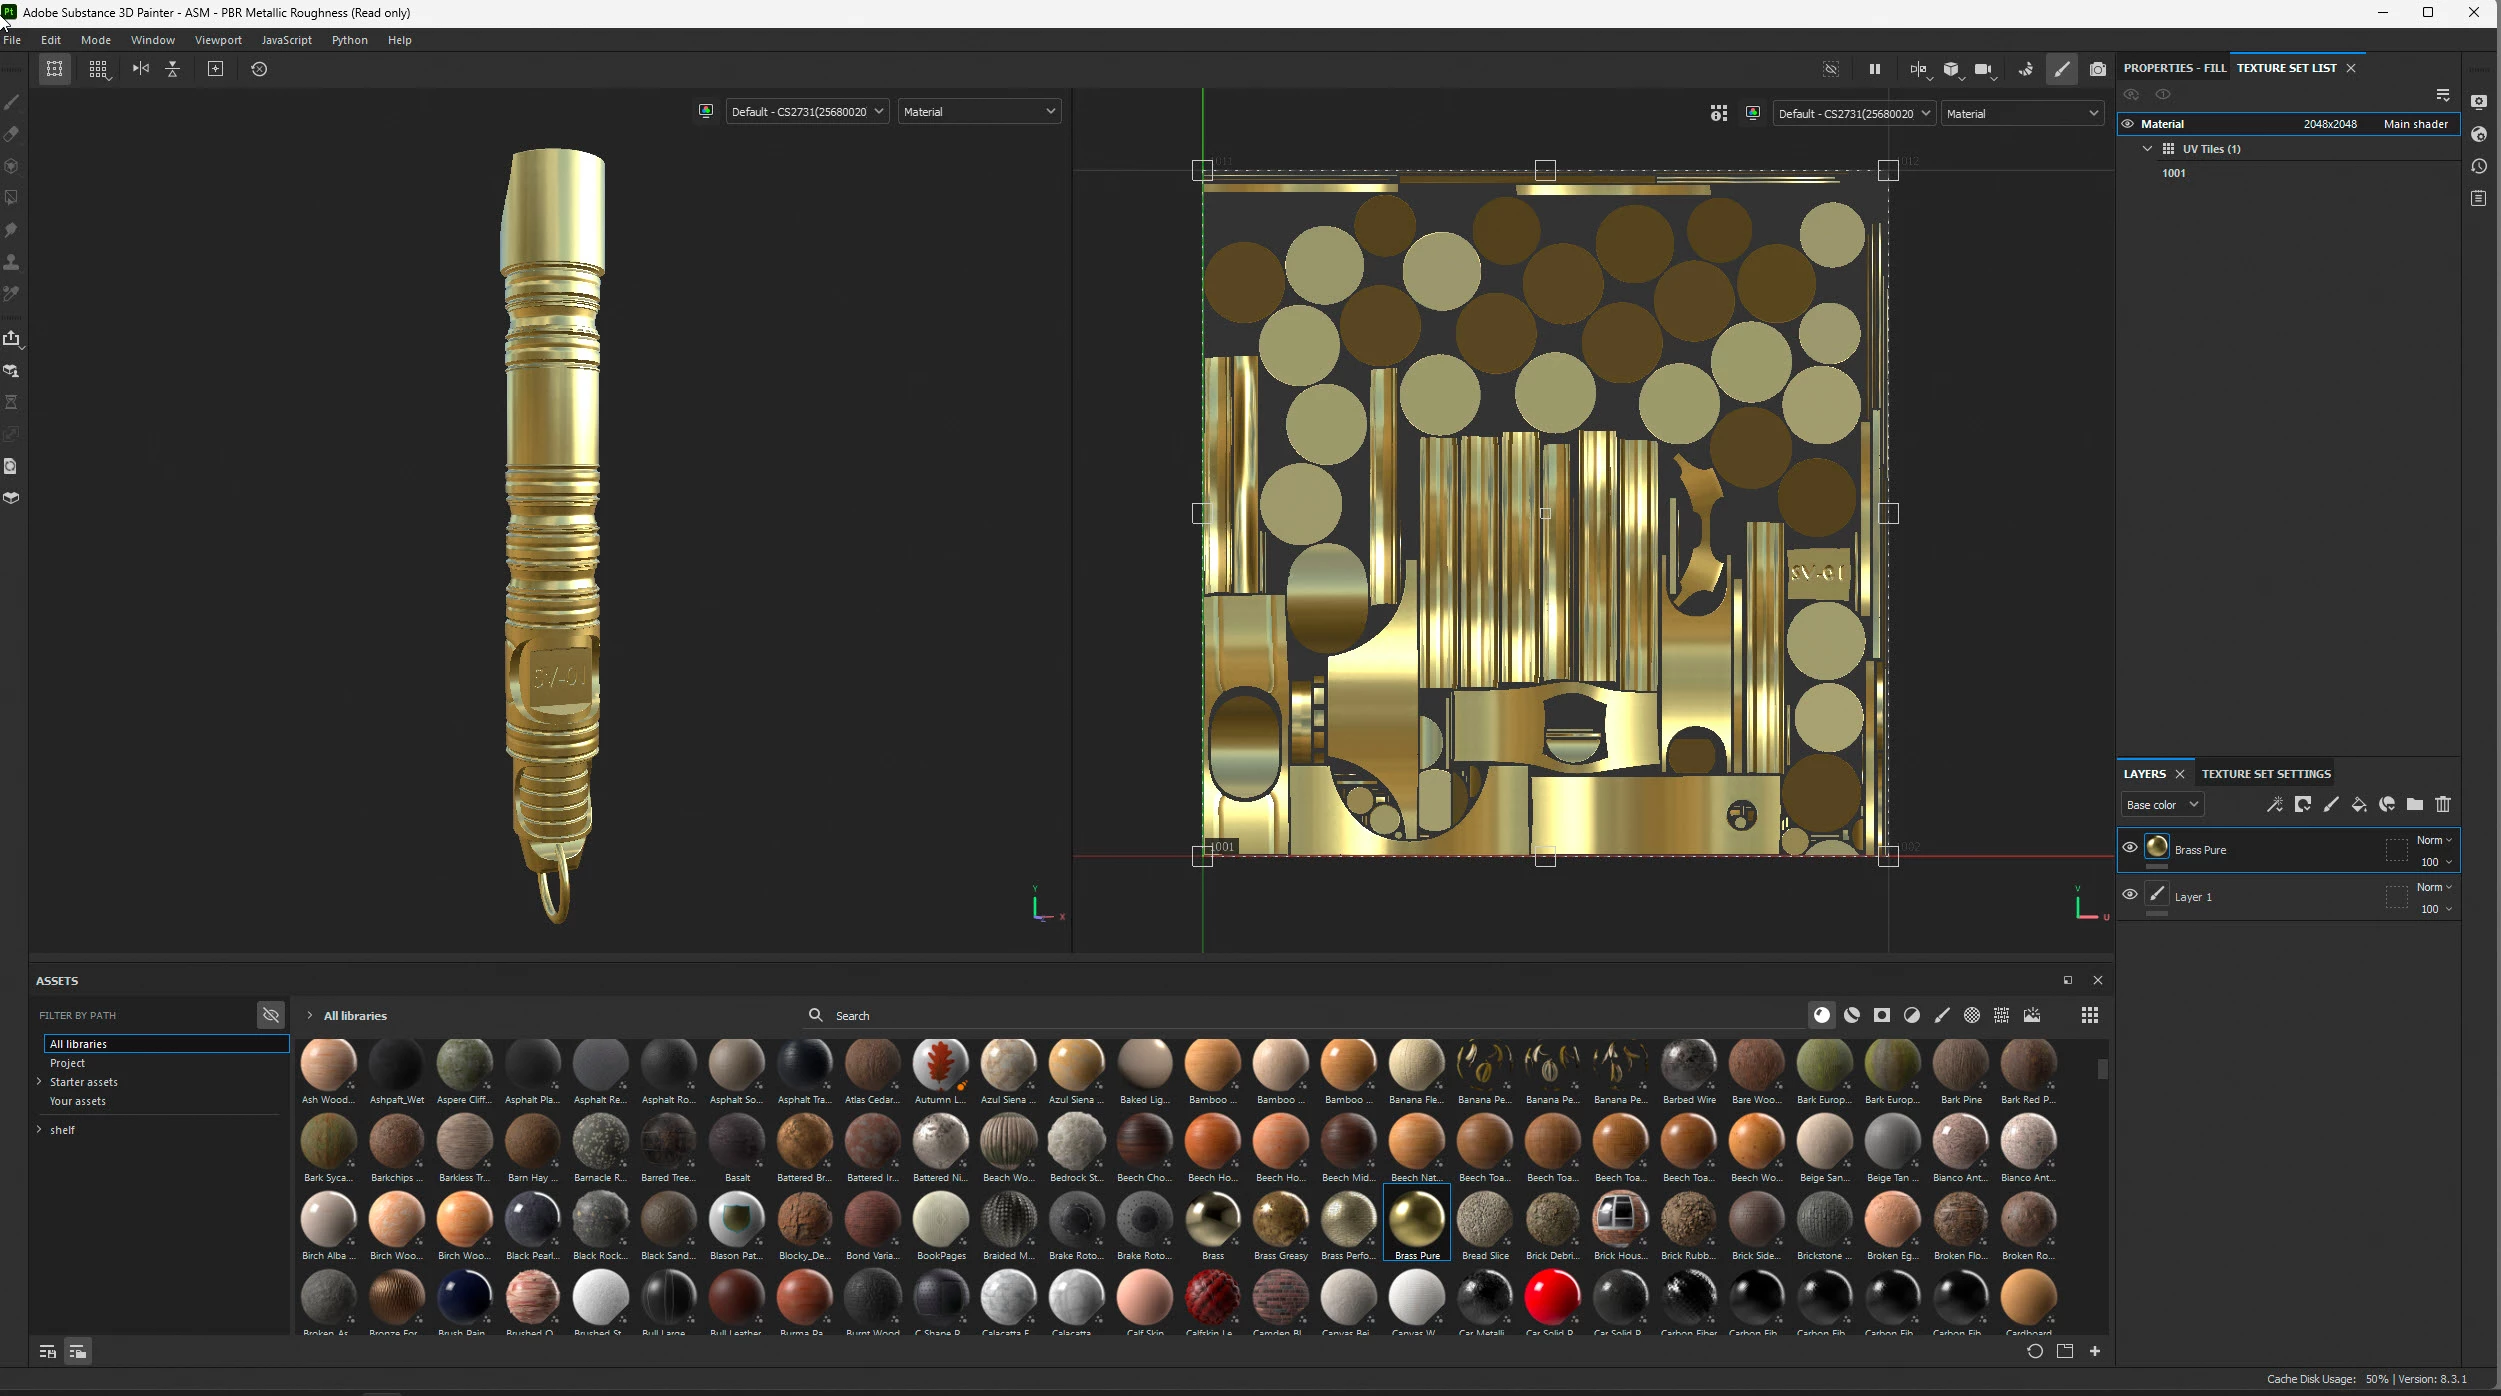Click the add fill layer bucket icon
Image resolution: width=2501 pixels, height=1396 pixels.
pyautogui.click(x=2358, y=805)
